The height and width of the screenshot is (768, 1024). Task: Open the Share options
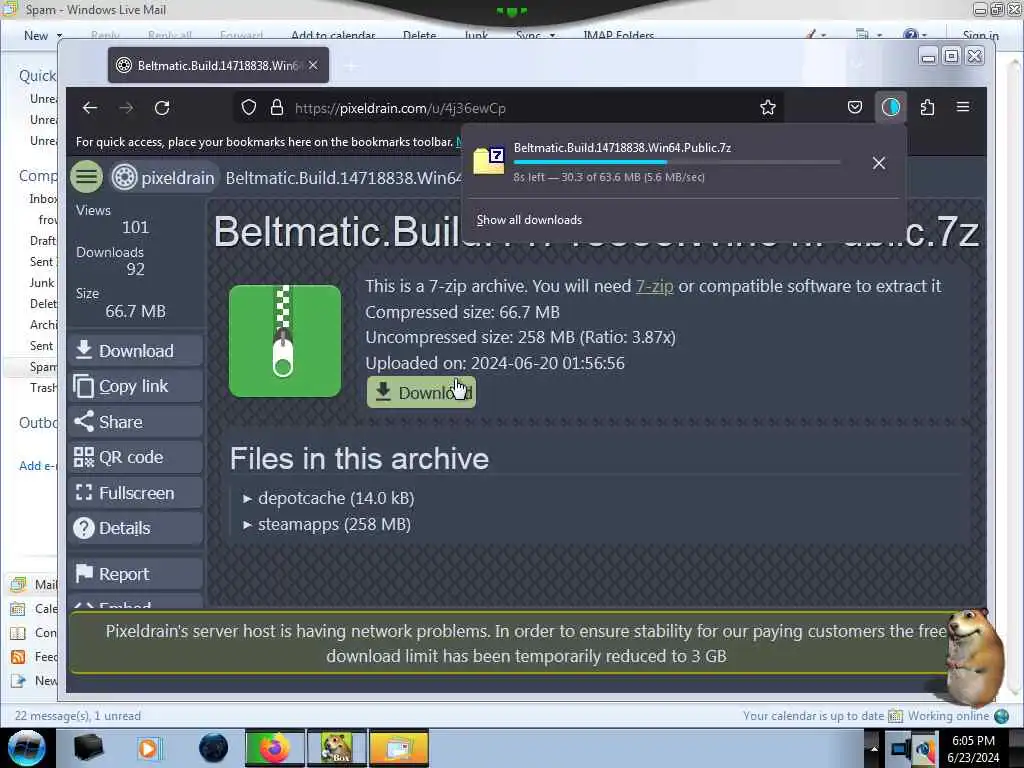tap(136, 422)
